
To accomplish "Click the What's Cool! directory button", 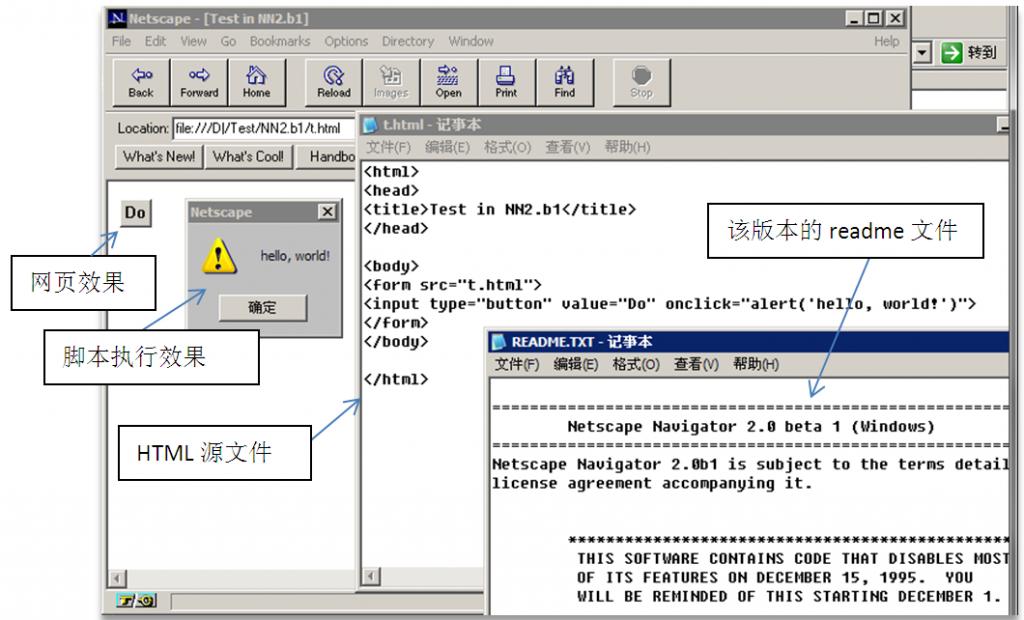I will [248, 157].
